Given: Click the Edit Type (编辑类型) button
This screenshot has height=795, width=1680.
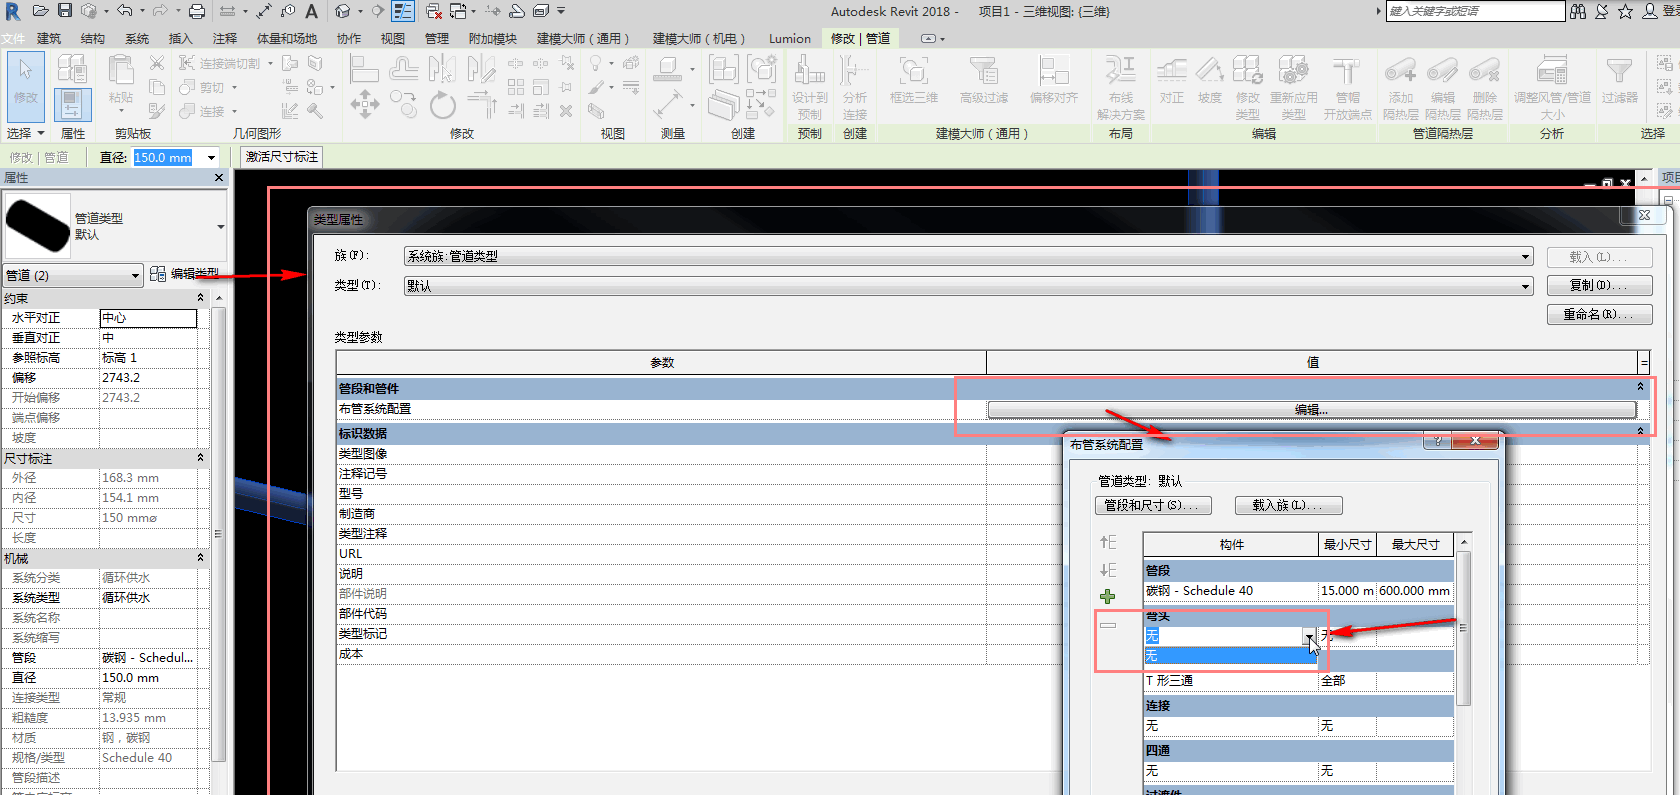Looking at the screenshot, I should point(184,273).
